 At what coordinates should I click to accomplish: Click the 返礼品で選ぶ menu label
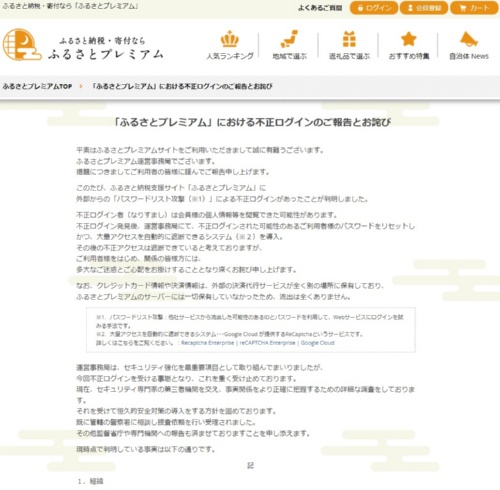click(349, 56)
